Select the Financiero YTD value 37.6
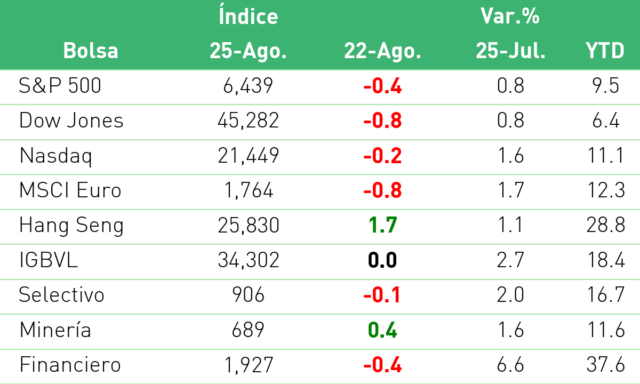 click(606, 365)
